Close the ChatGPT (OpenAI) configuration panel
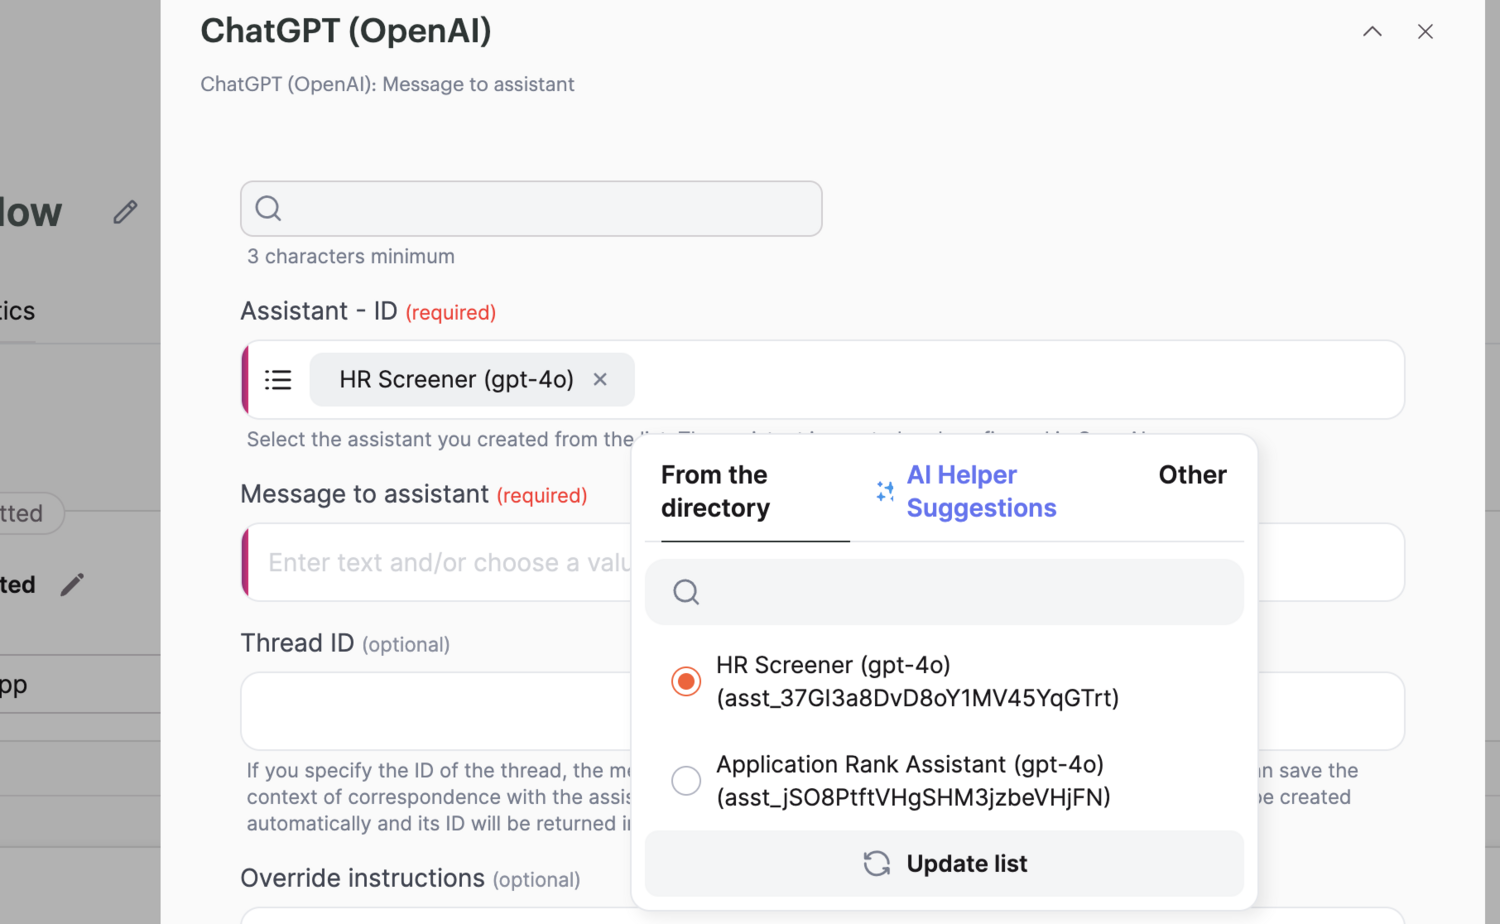1500x924 pixels. tap(1425, 31)
